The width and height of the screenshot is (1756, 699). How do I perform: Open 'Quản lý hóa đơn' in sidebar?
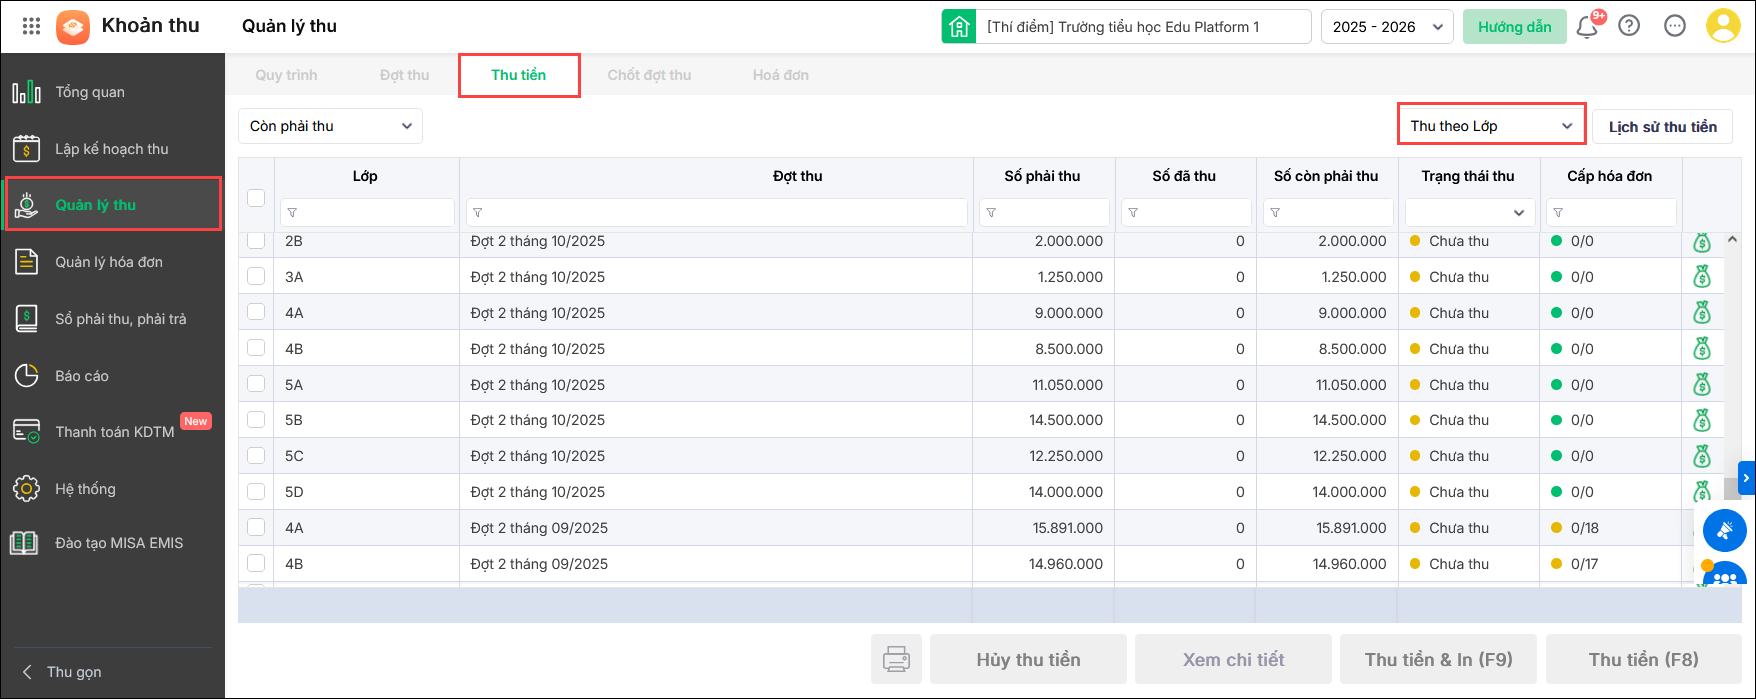[x=109, y=262]
